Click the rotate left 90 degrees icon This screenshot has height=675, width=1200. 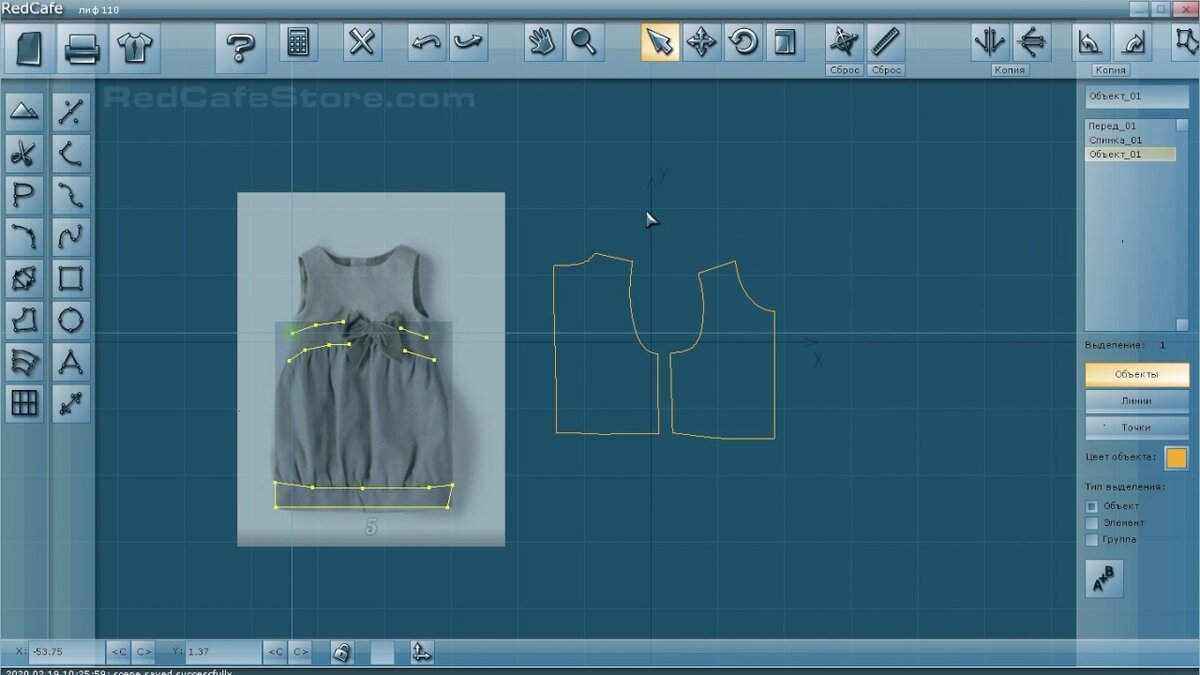(1090, 42)
